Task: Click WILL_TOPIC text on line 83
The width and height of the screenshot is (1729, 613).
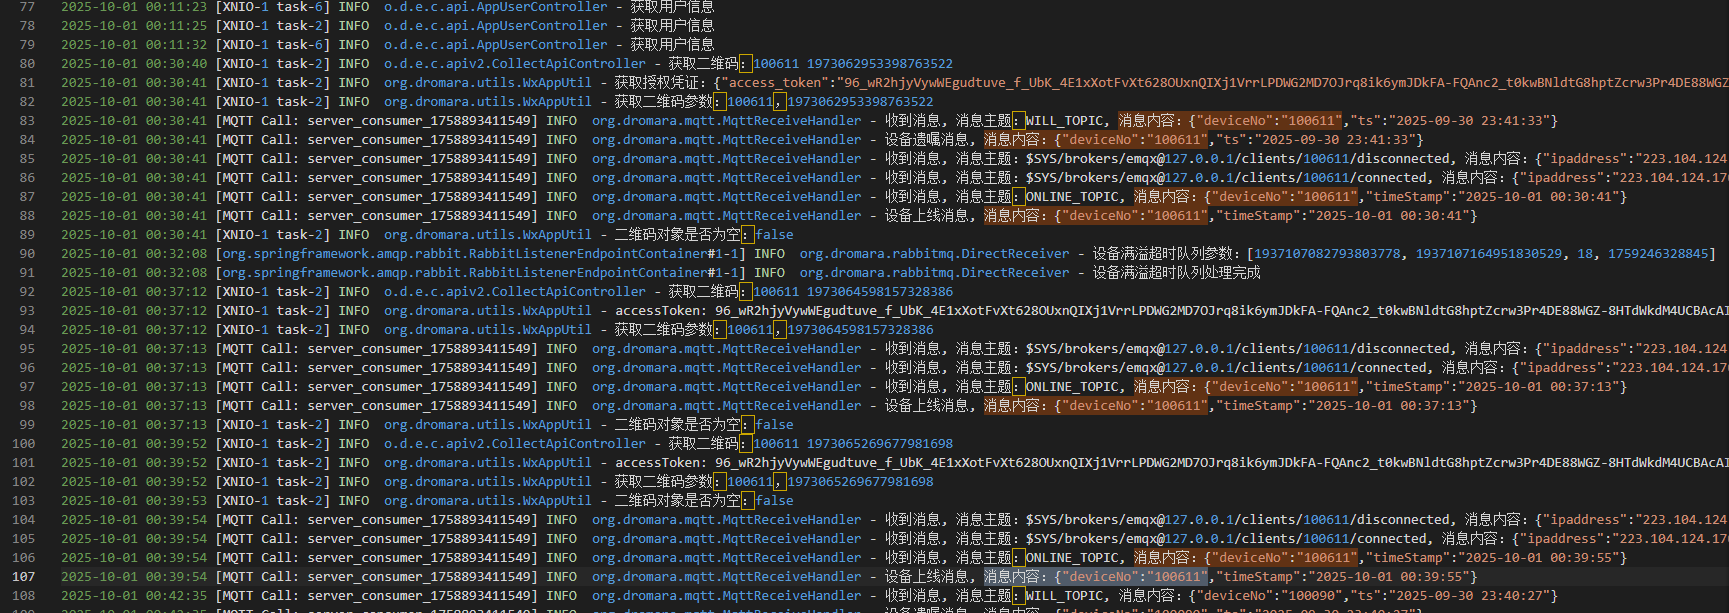Action: pyautogui.click(x=1064, y=121)
